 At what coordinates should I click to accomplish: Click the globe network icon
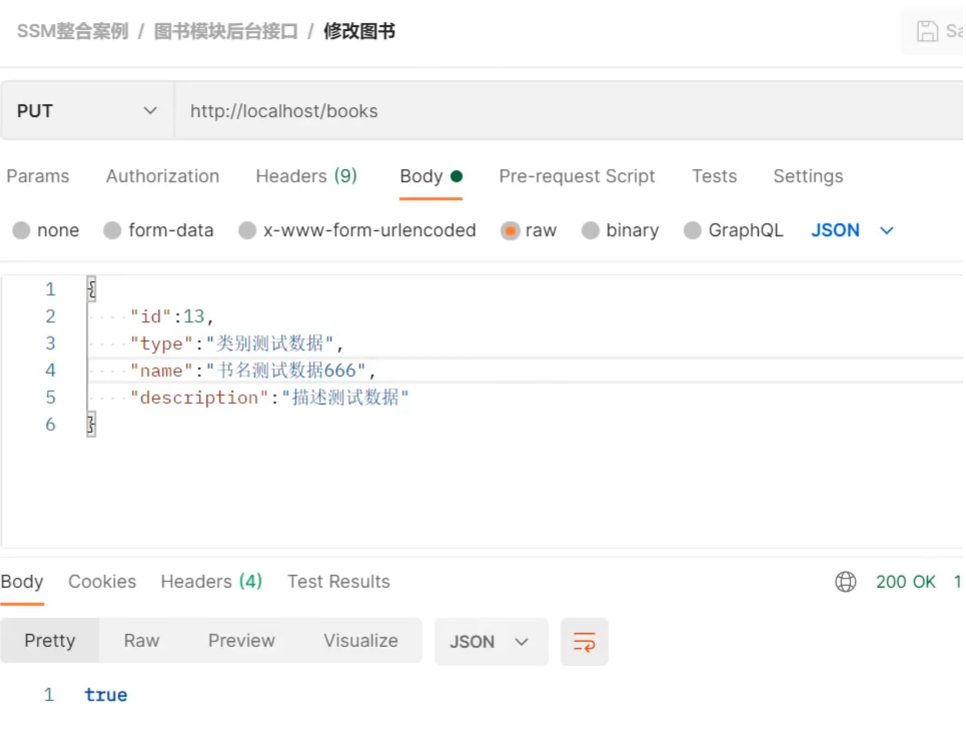846,582
